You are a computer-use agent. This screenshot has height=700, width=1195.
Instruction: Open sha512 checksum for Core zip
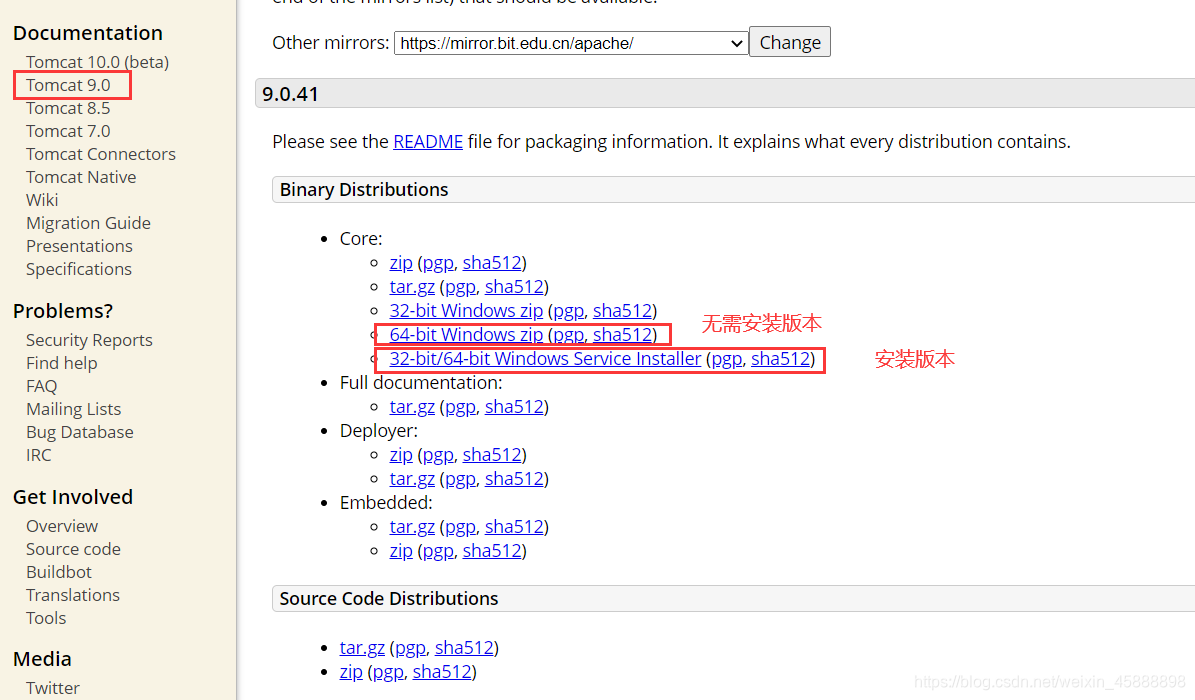click(492, 263)
